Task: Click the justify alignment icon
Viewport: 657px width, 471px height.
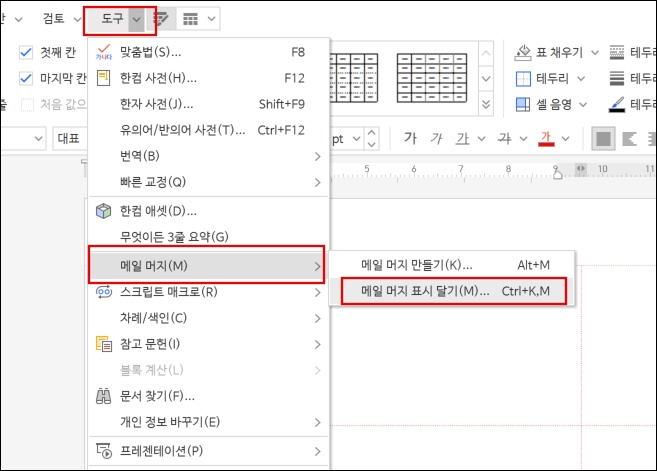Action: 603,139
